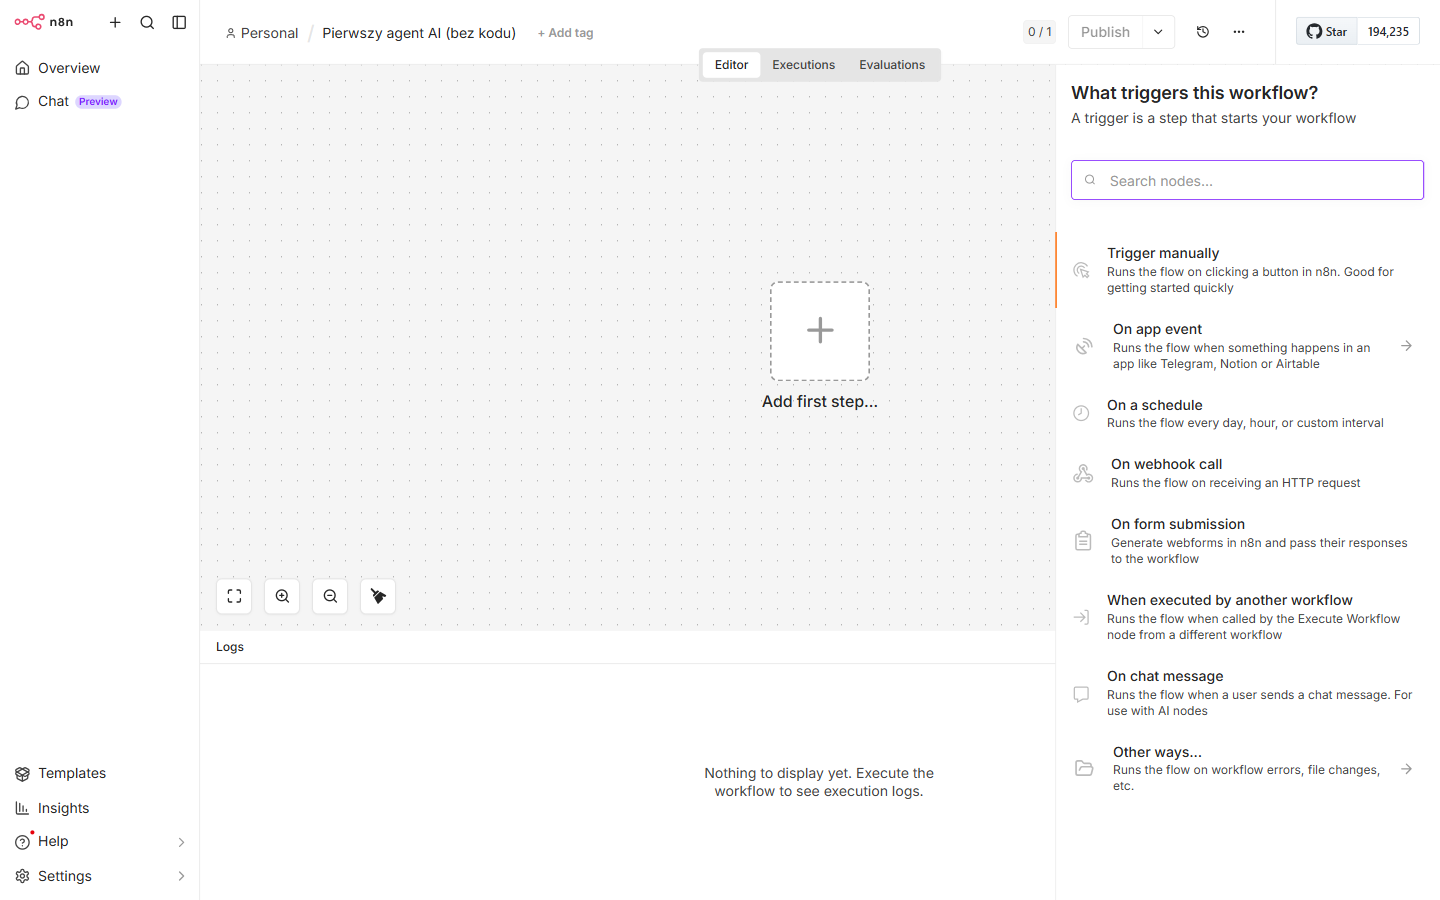Open search with the magnifier icon
The height and width of the screenshot is (900, 1440).
tap(147, 22)
